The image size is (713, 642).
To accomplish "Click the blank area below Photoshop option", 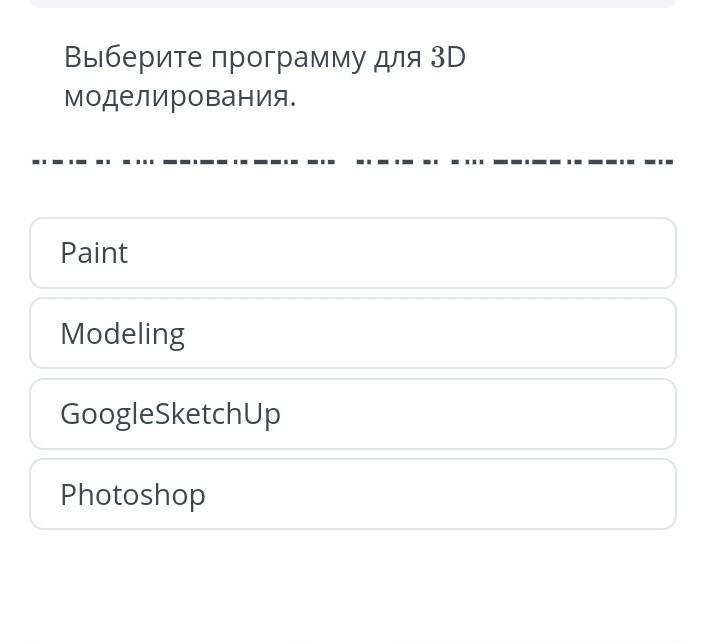I will point(353,582).
